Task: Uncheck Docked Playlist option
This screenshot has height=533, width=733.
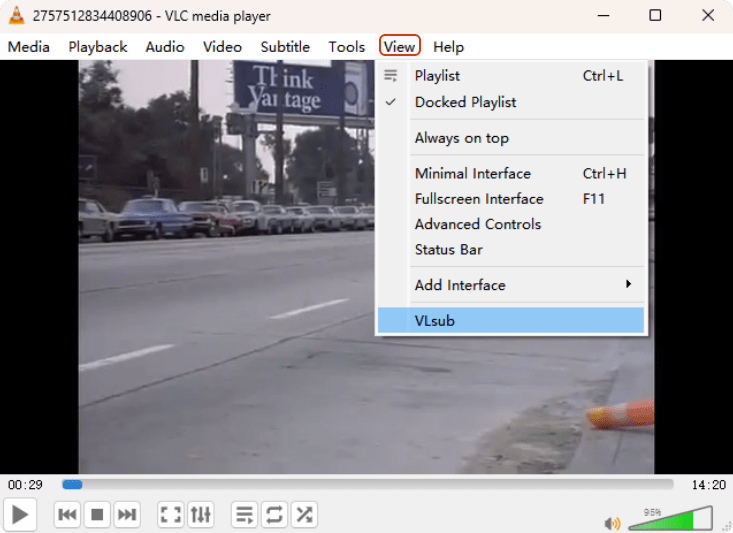Action: pos(465,102)
